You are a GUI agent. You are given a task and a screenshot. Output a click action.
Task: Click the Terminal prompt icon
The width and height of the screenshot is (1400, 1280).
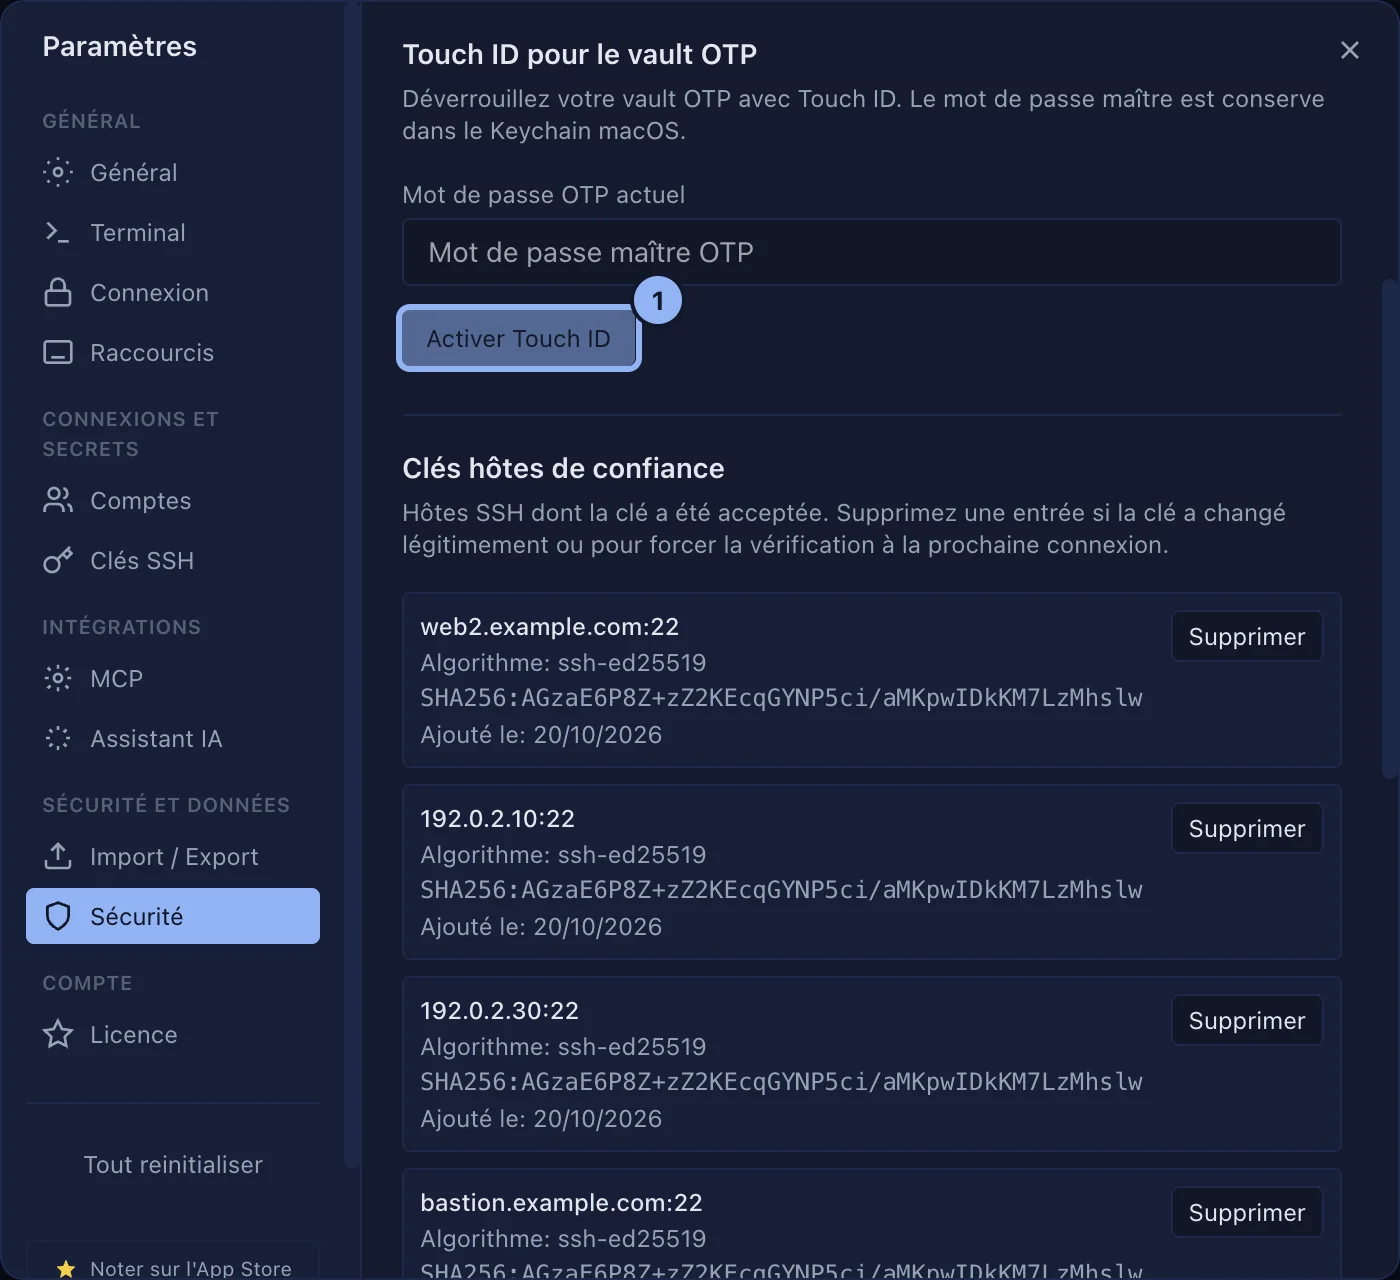pyautogui.click(x=58, y=232)
